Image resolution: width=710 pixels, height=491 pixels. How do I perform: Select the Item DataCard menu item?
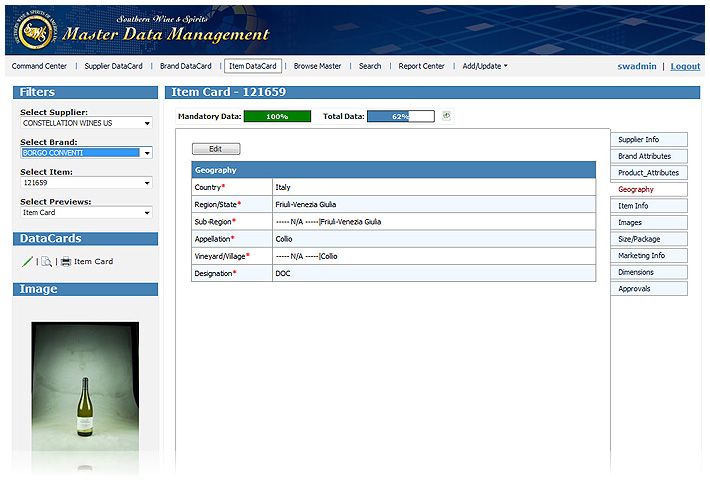tap(253, 66)
